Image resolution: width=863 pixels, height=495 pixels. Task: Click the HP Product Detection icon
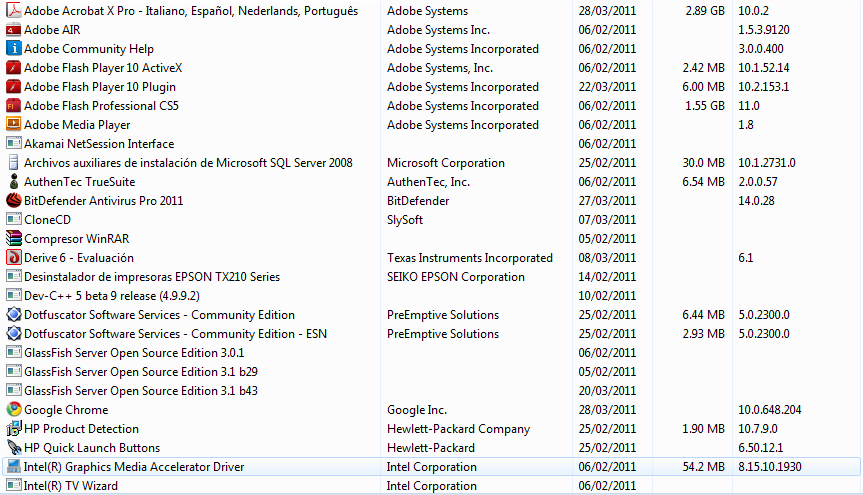(14, 428)
